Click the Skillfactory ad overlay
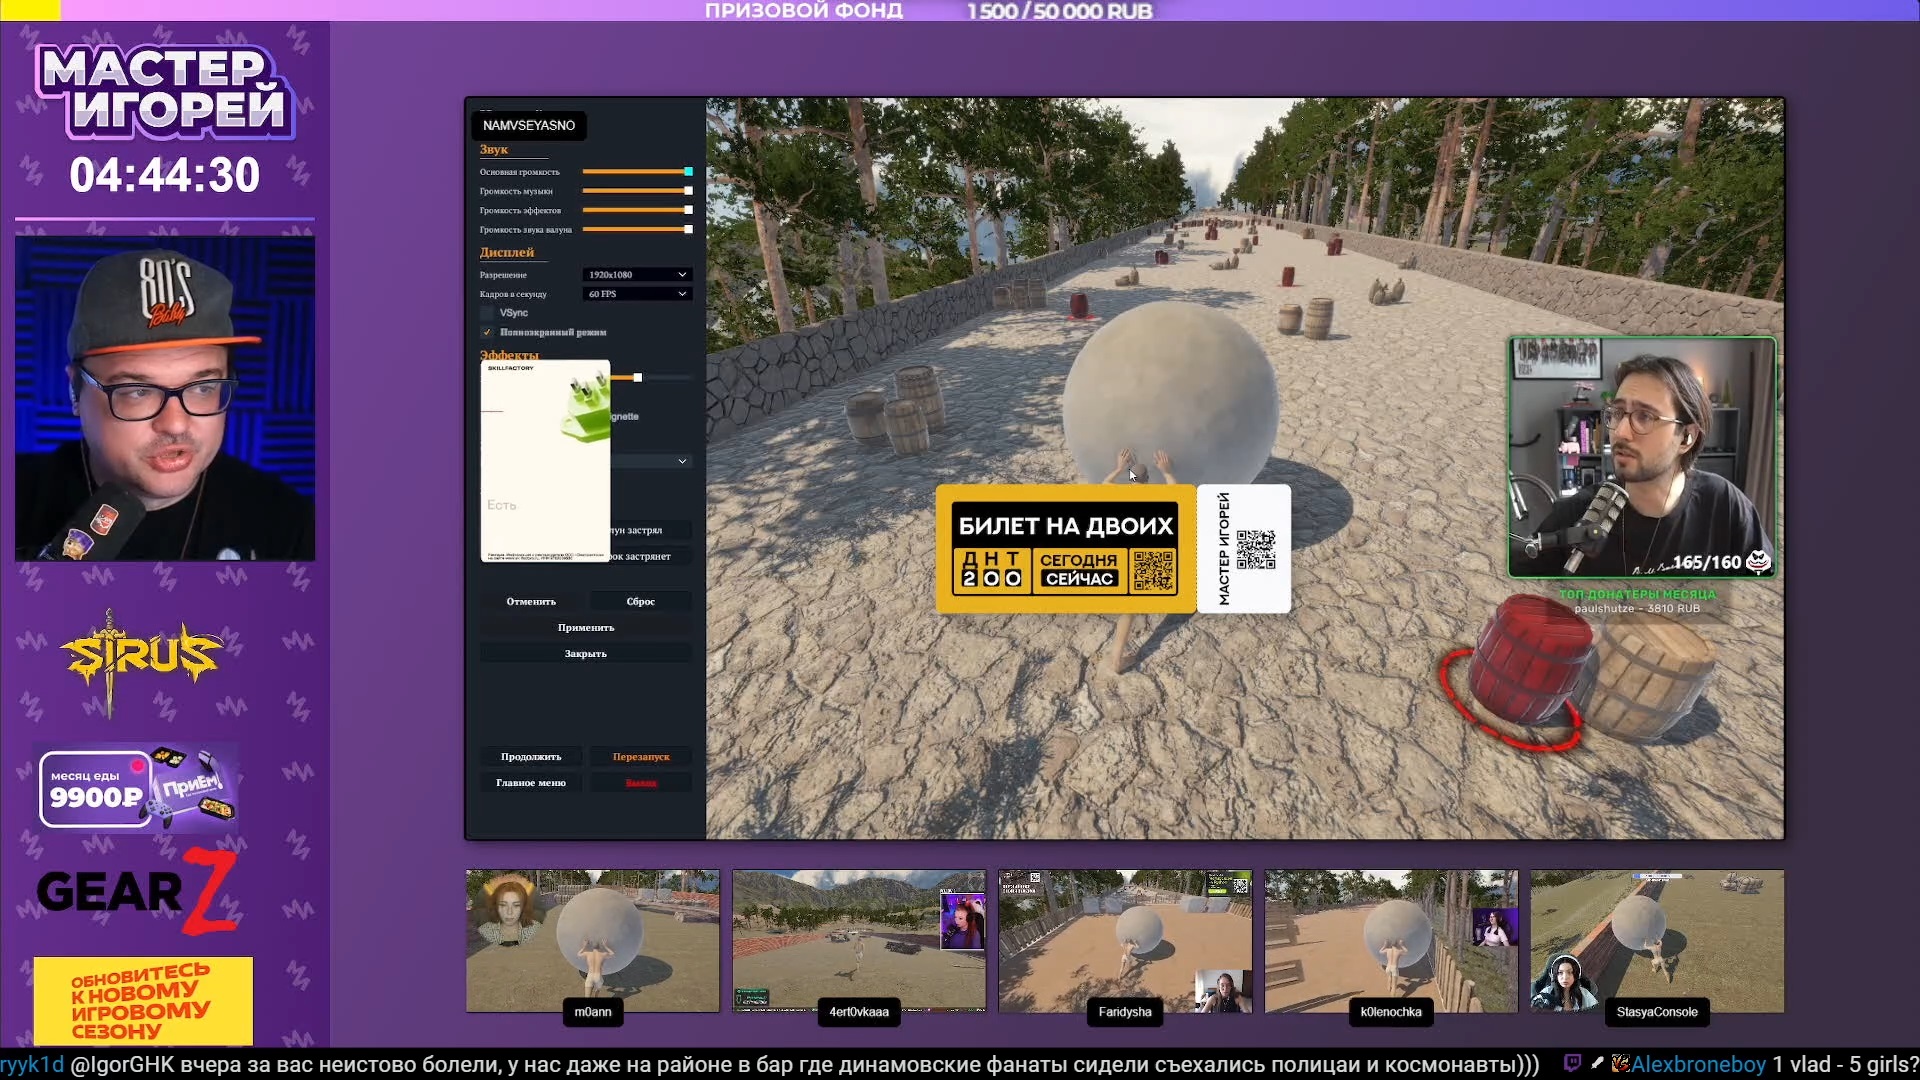The height and width of the screenshot is (1080, 1920). pyautogui.click(x=545, y=461)
